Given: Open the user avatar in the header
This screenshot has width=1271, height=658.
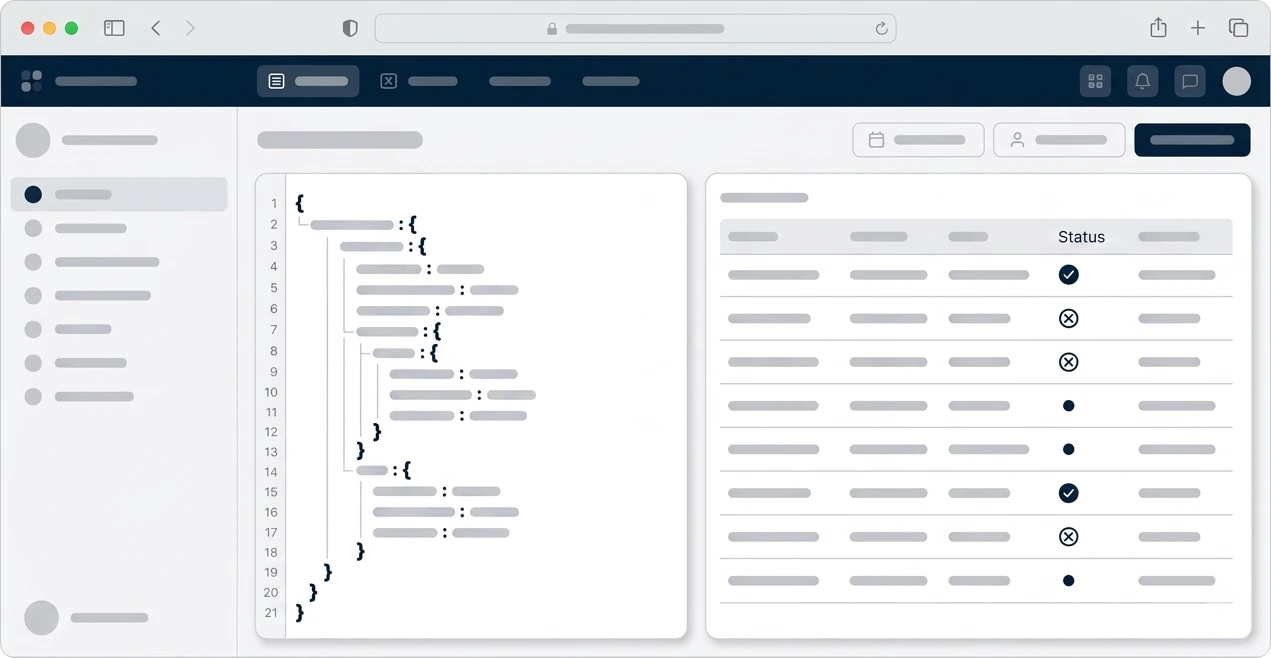Looking at the screenshot, I should point(1237,81).
